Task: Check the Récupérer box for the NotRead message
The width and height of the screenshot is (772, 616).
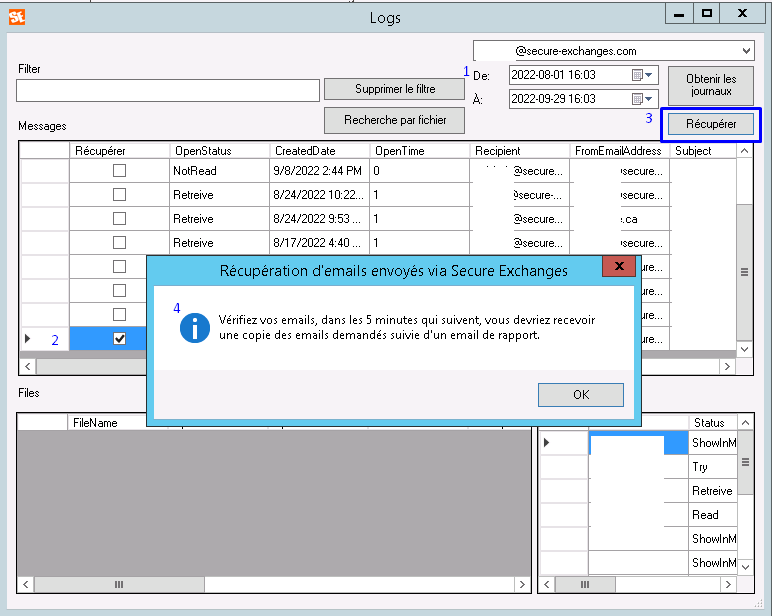Action: [119, 170]
